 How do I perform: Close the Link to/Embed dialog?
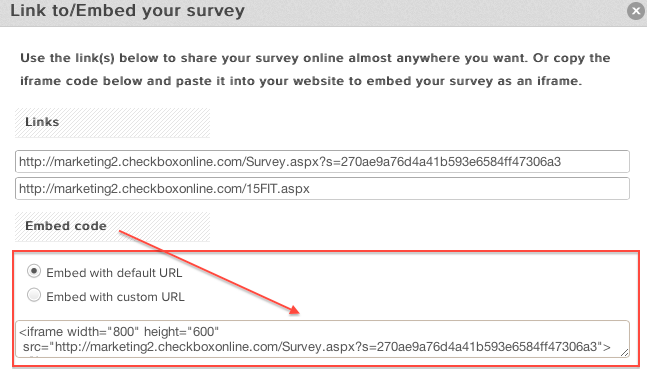point(636,11)
